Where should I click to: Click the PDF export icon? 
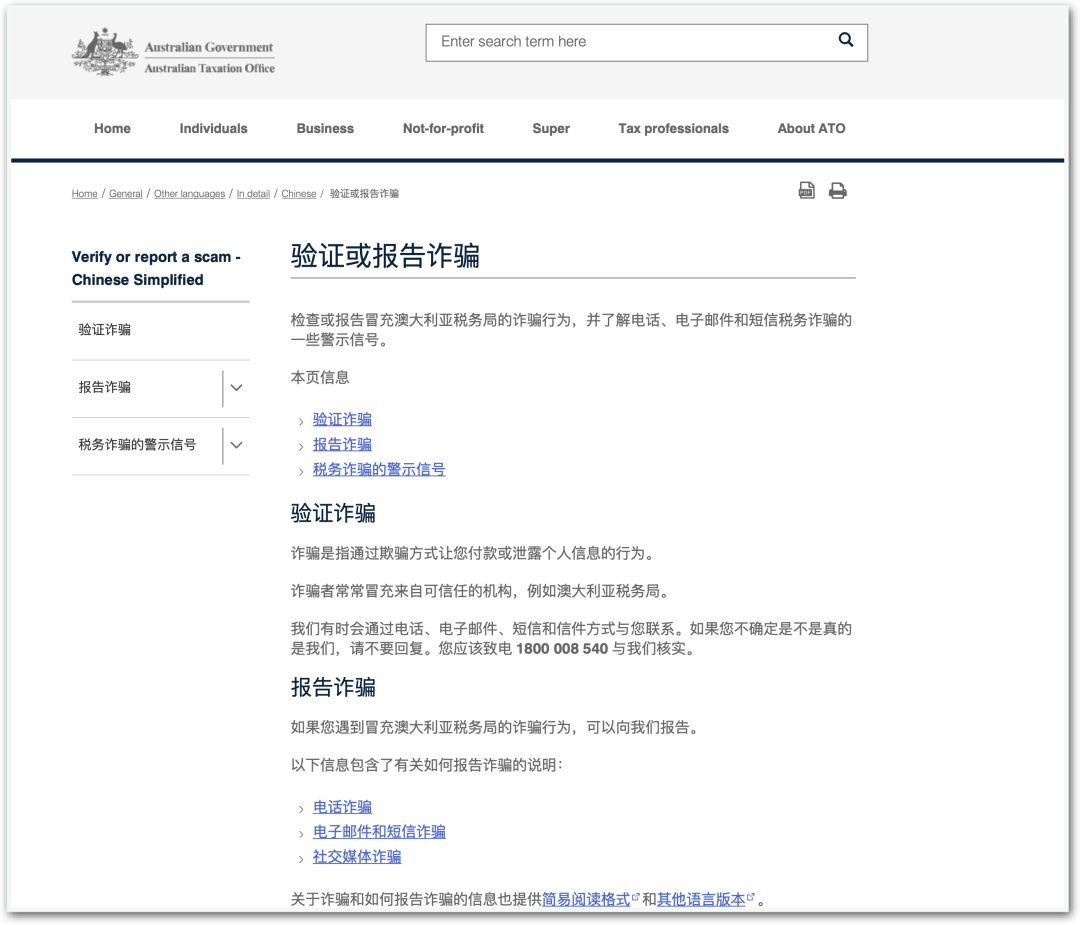807,190
